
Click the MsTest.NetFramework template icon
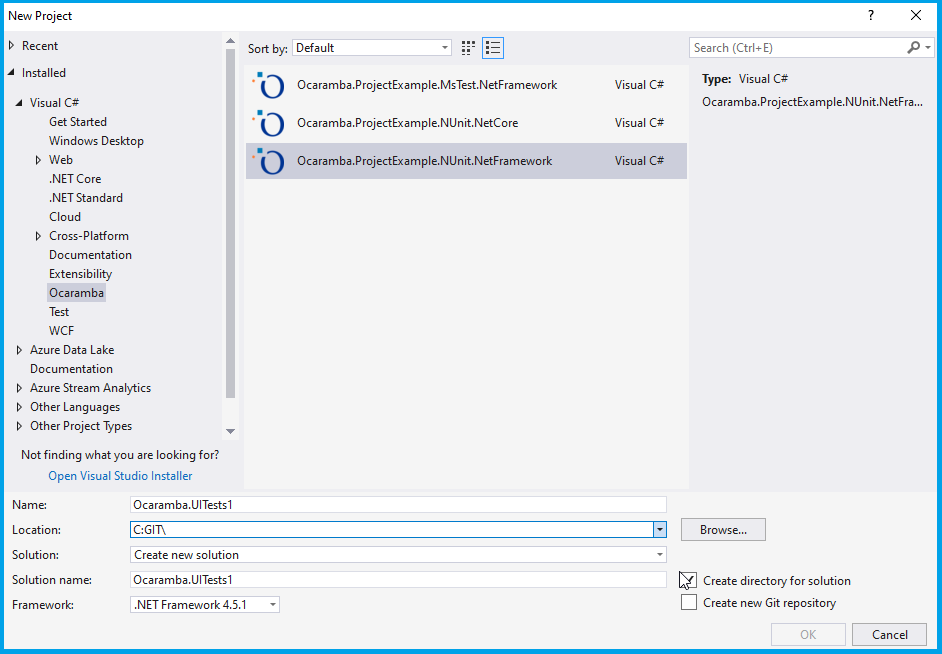pos(268,85)
